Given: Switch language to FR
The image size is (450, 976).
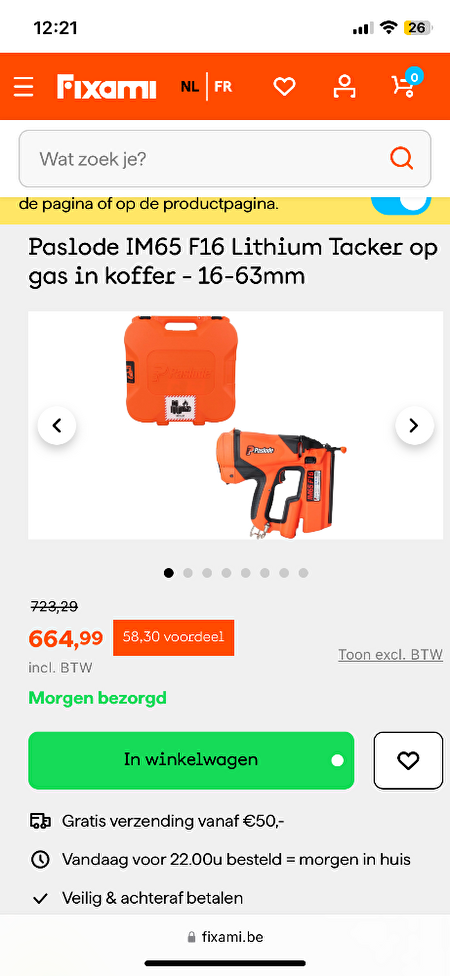Looking at the screenshot, I should [223, 87].
